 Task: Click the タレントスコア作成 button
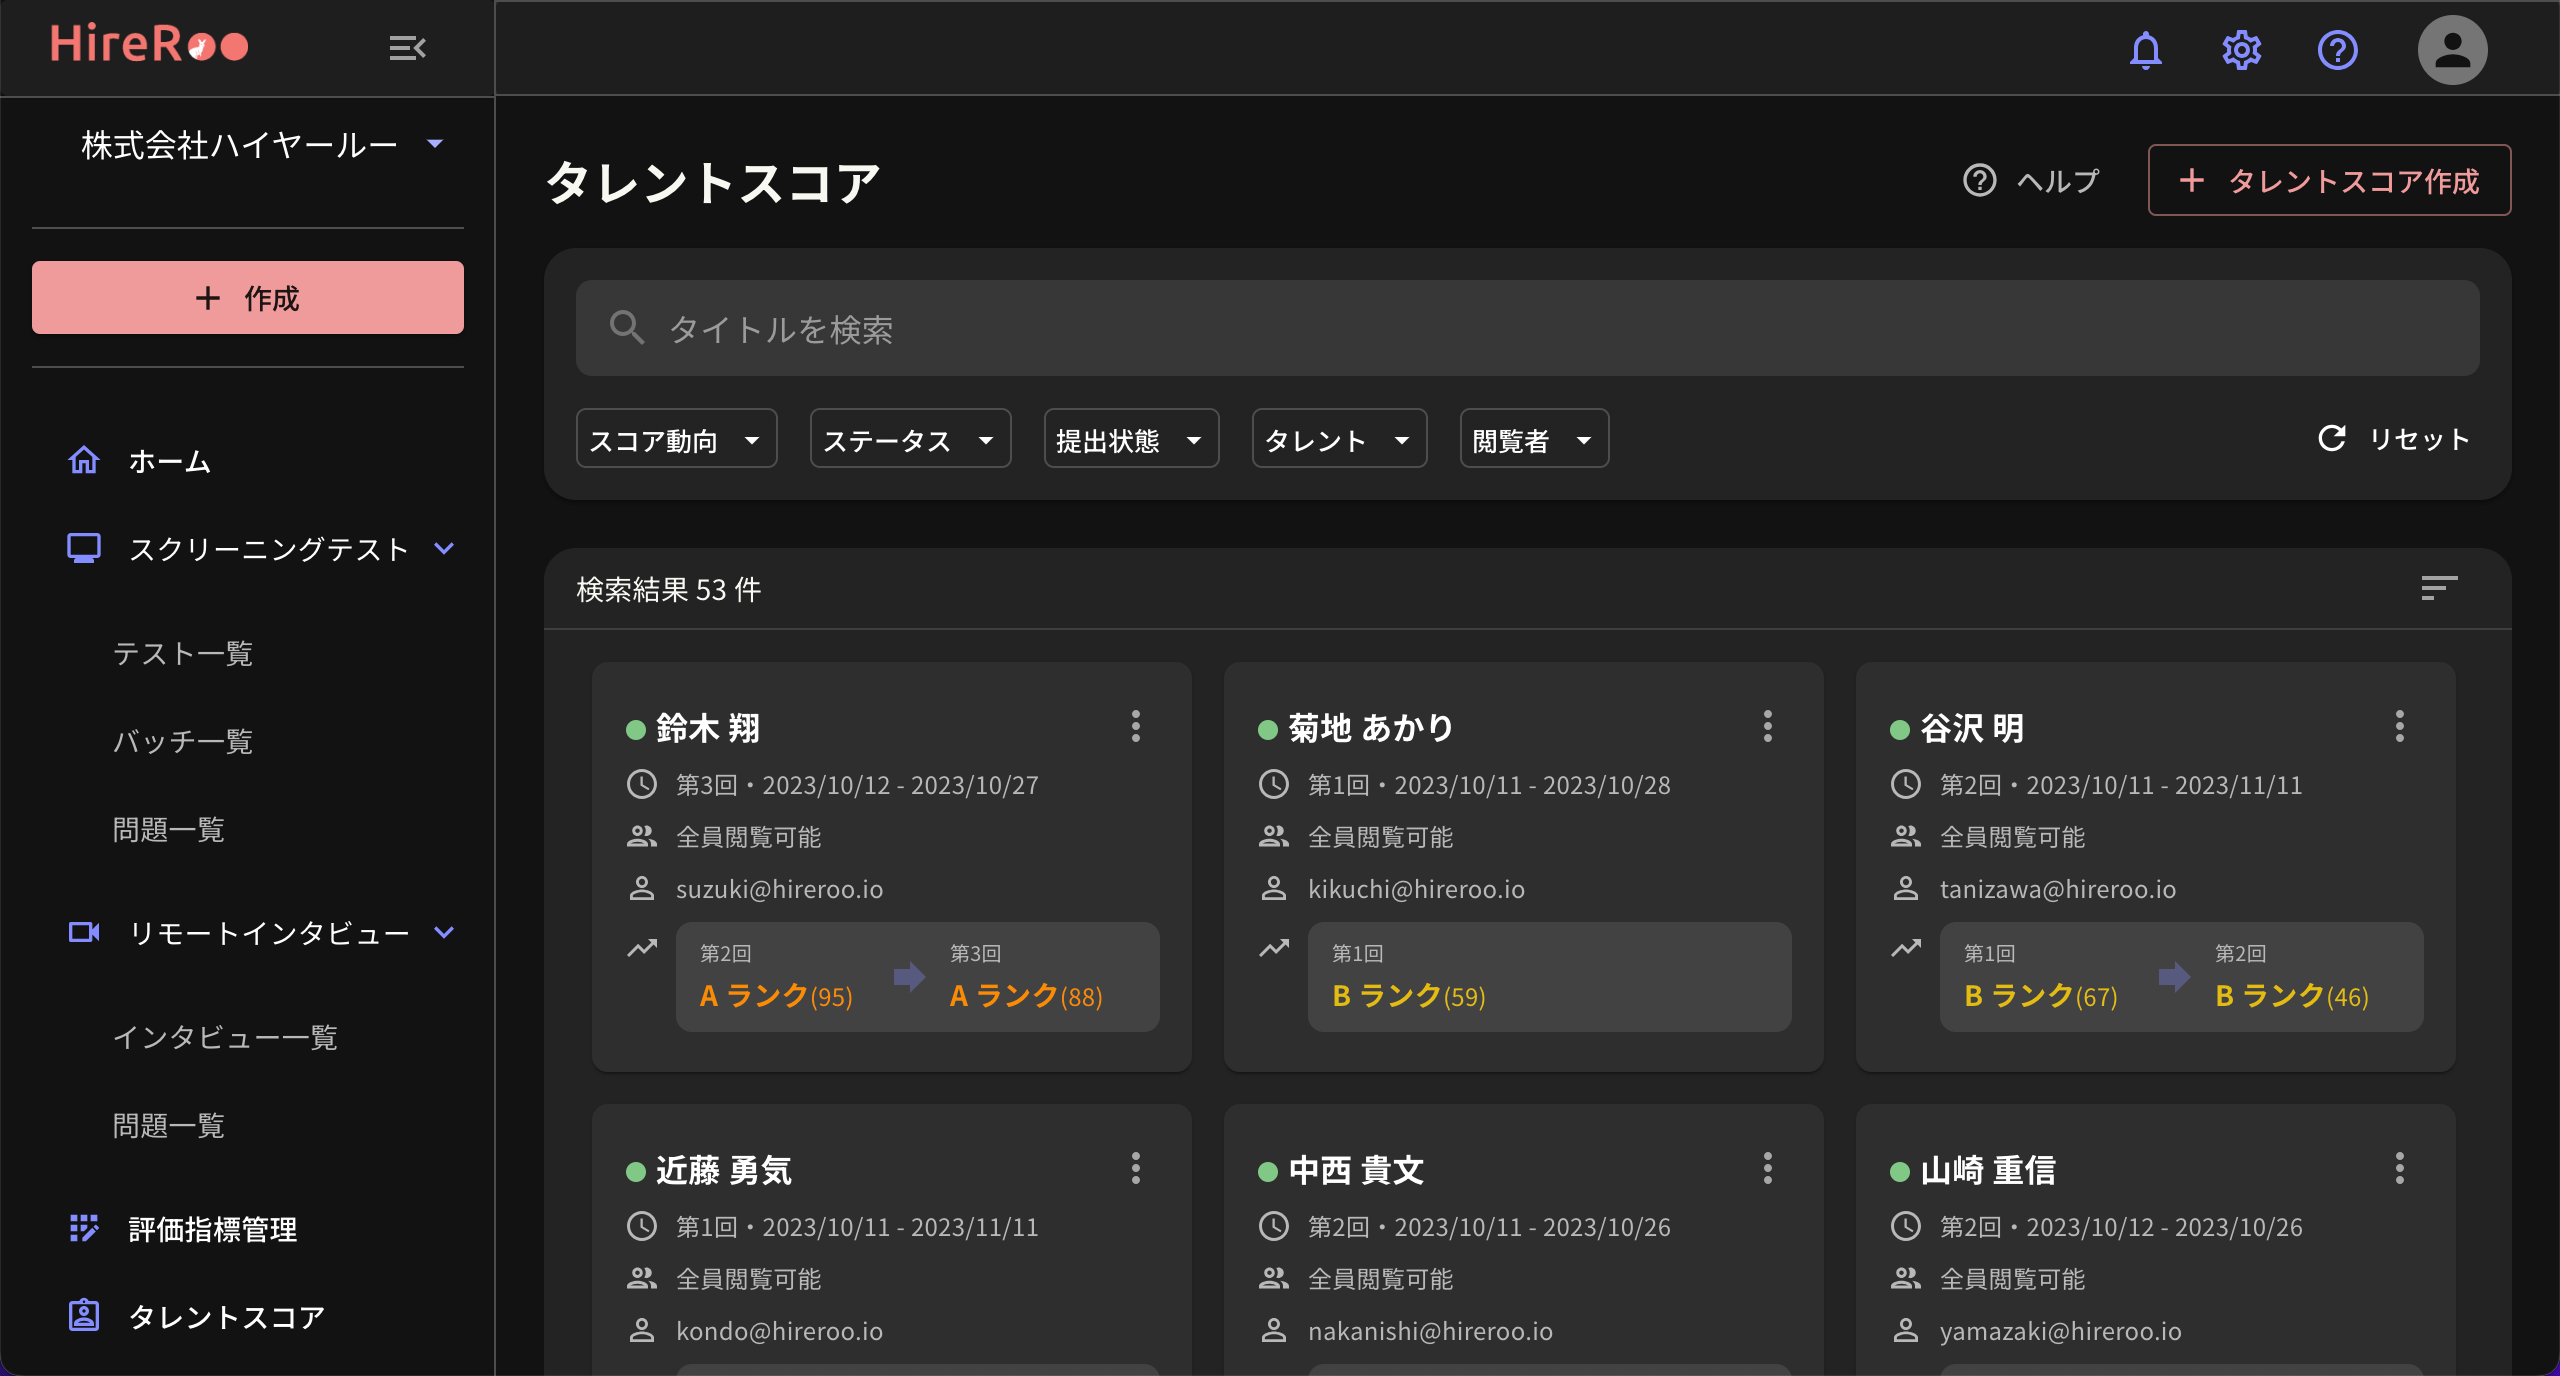[x=2328, y=180]
